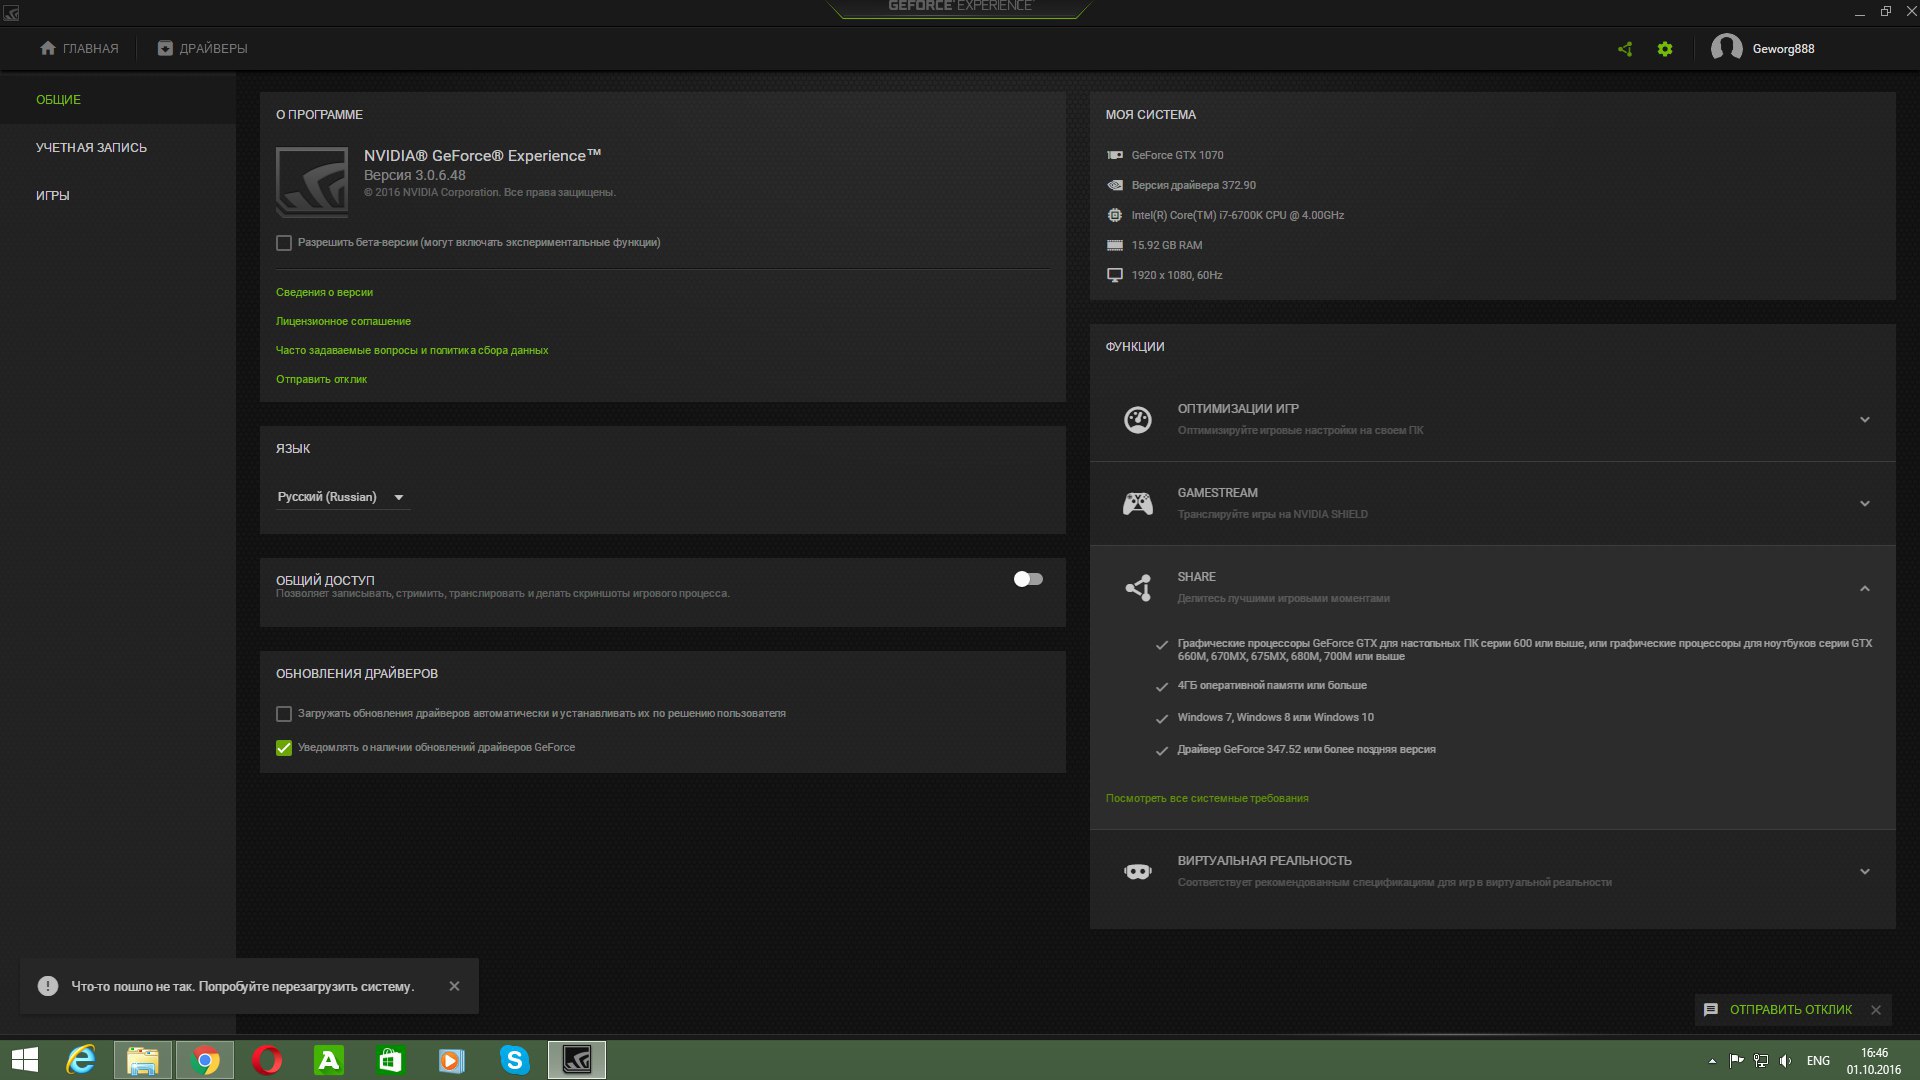This screenshot has width=1920, height=1080.
Task: Click the network tray icon
Action: (x=1761, y=1061)
